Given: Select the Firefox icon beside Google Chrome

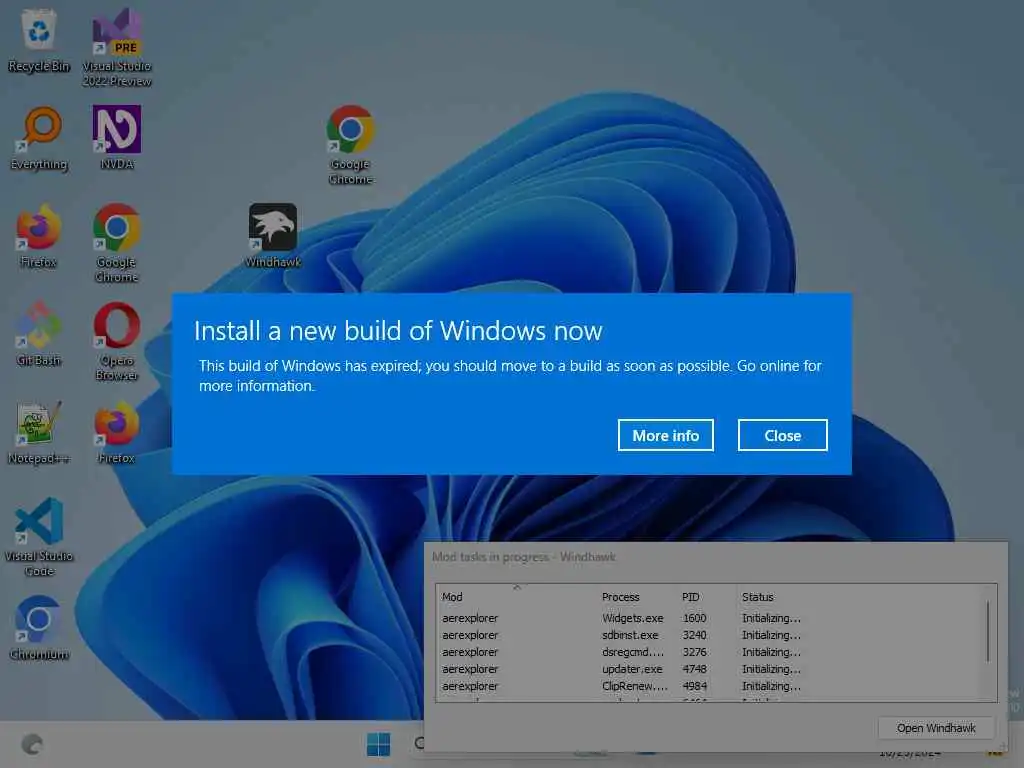Looking at the screenshot, I should point(39,236).
